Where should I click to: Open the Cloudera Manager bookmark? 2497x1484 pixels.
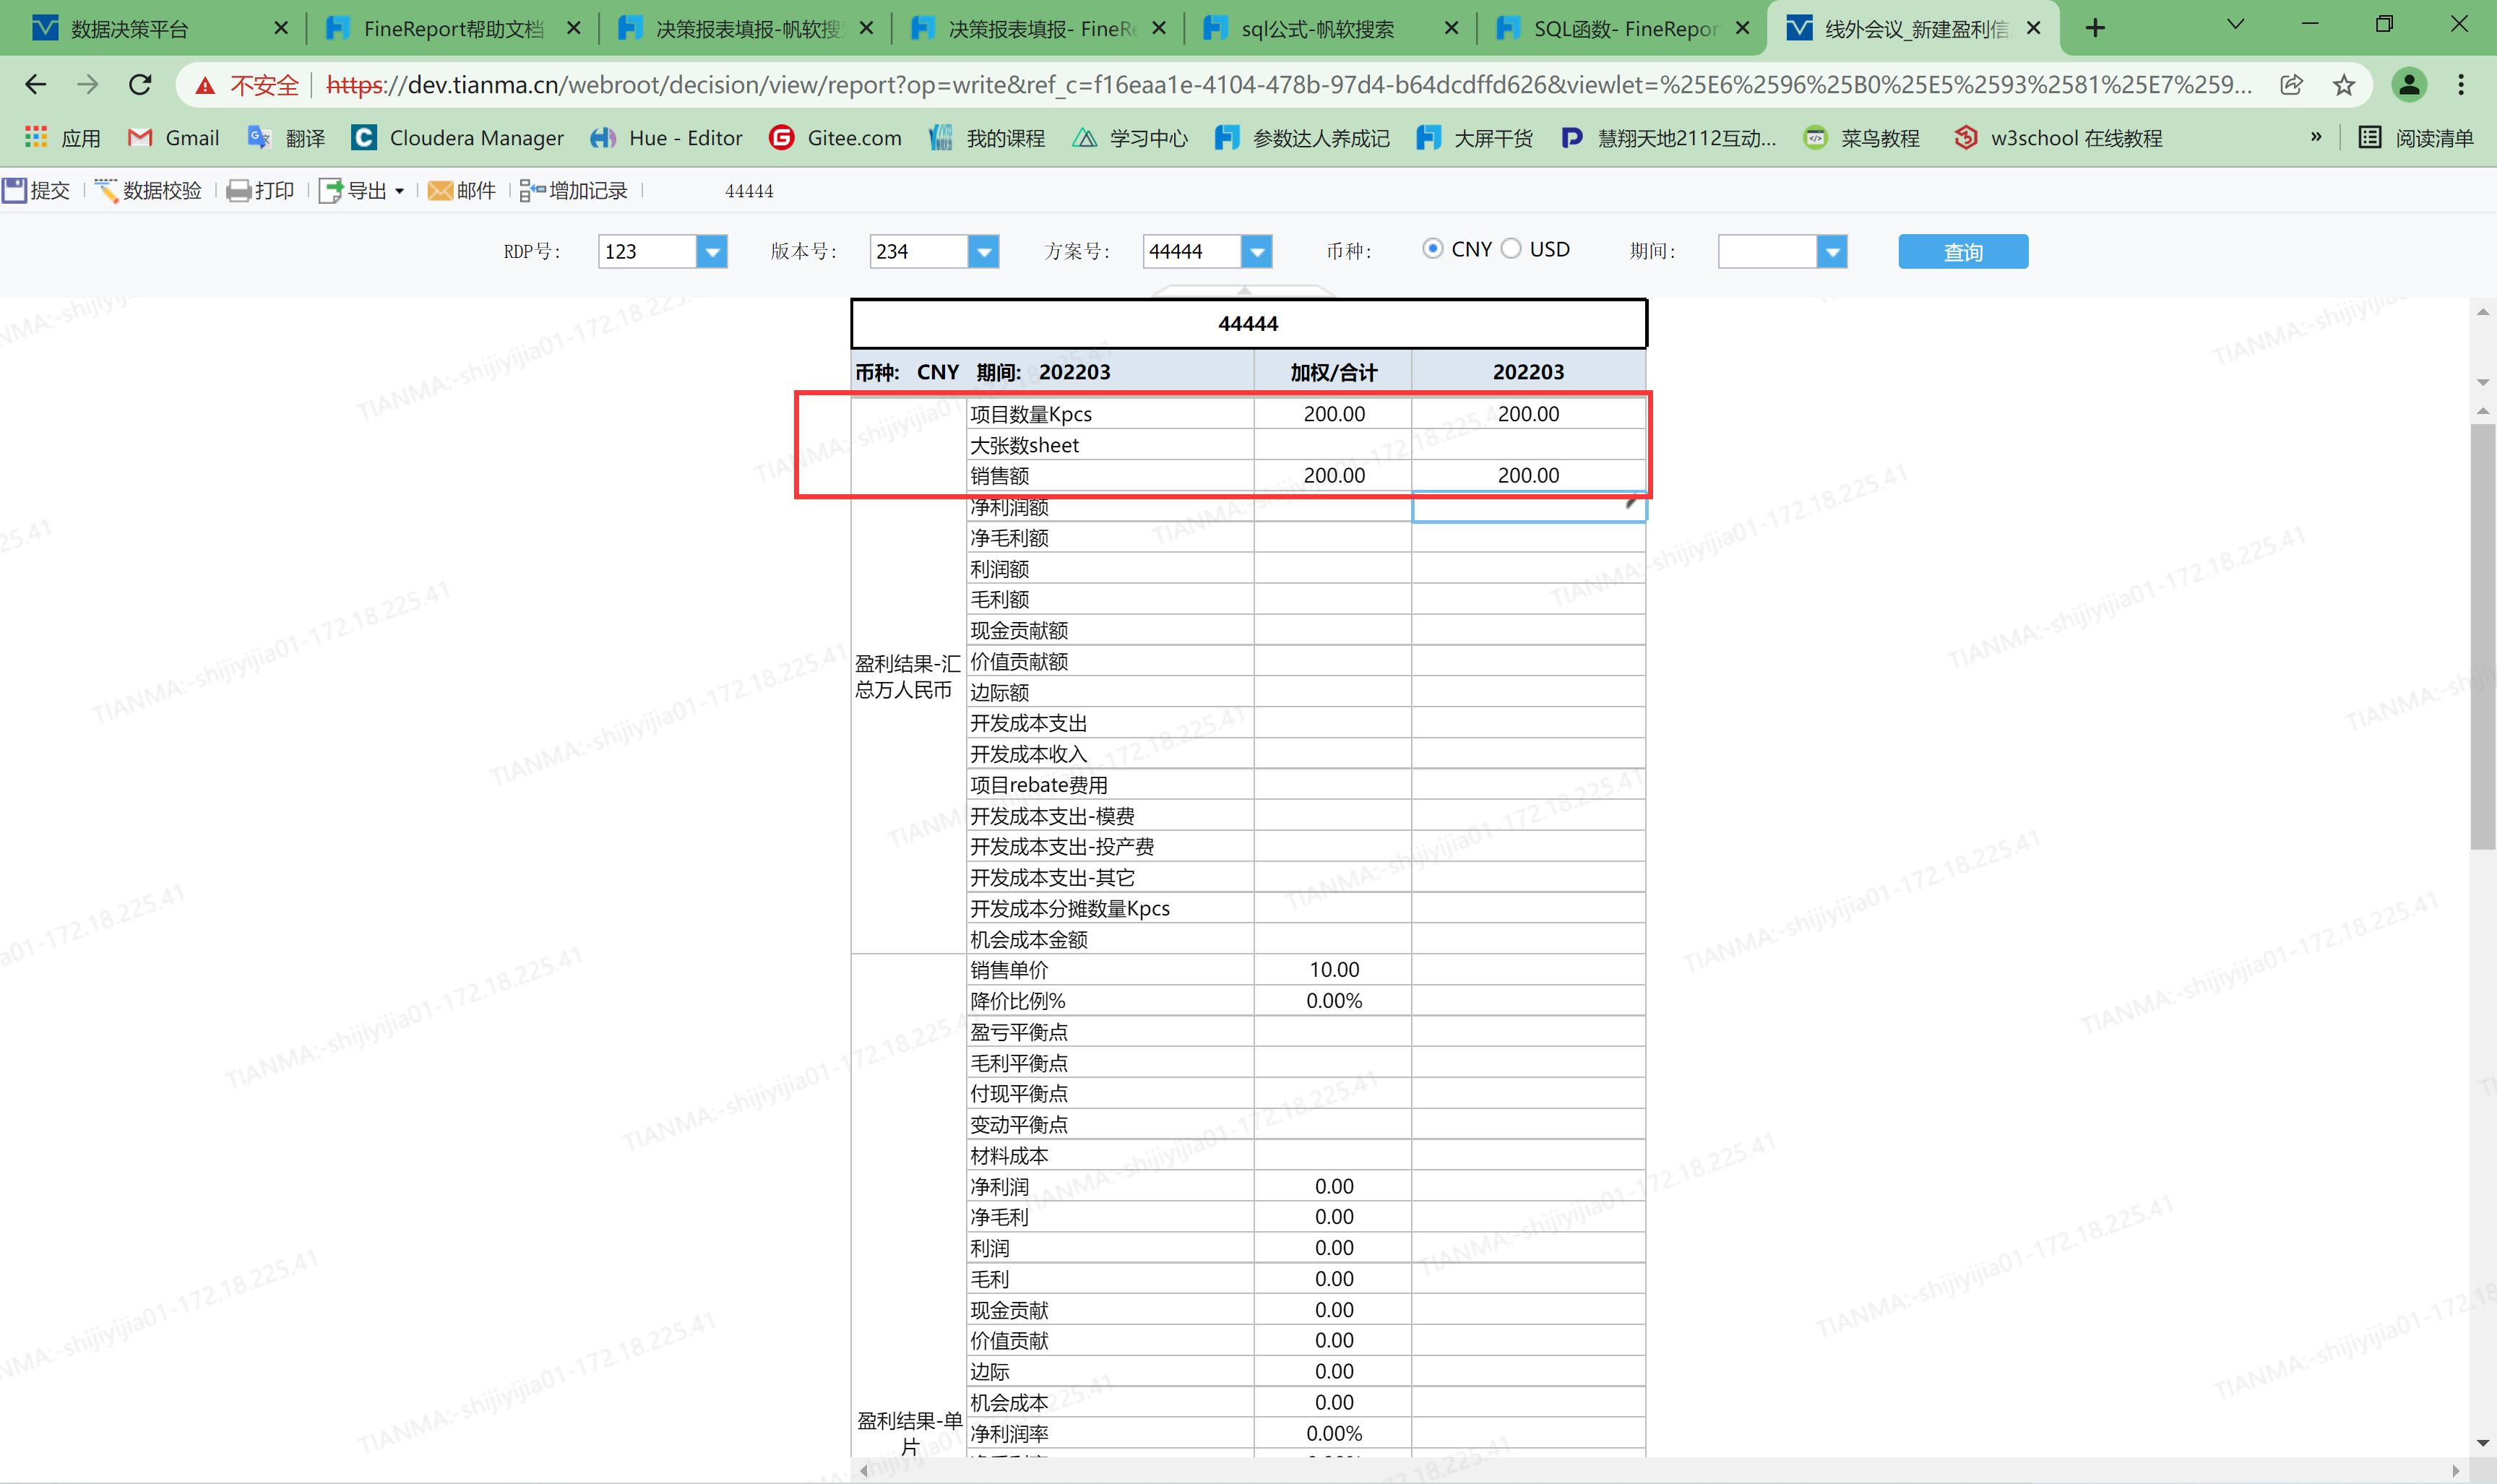(x=458, y=138)
